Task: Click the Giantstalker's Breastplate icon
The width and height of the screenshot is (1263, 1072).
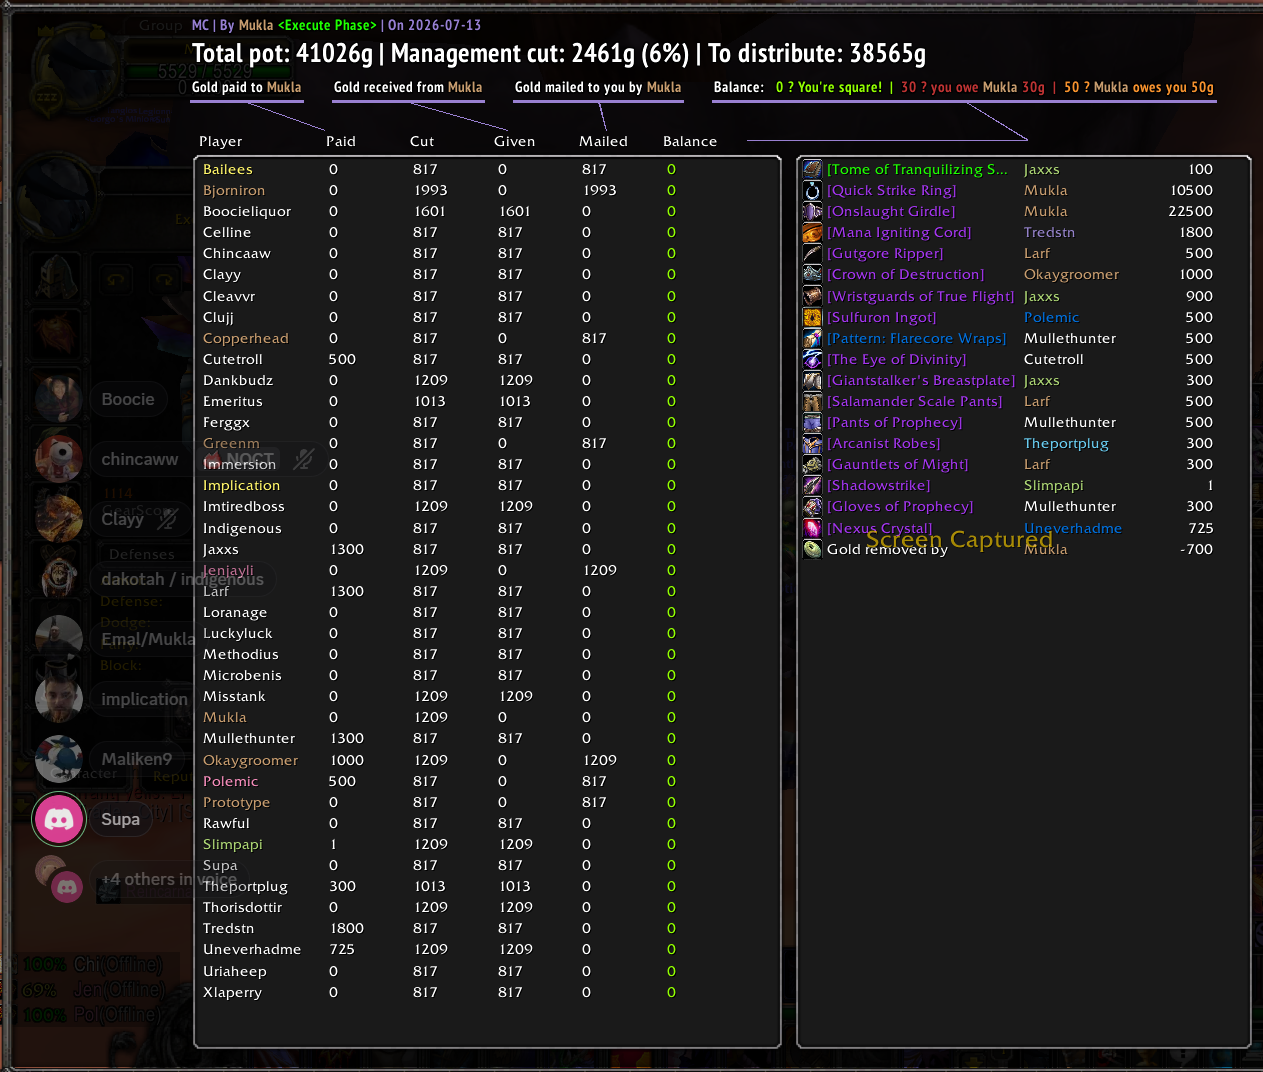Action: [812, 380]
